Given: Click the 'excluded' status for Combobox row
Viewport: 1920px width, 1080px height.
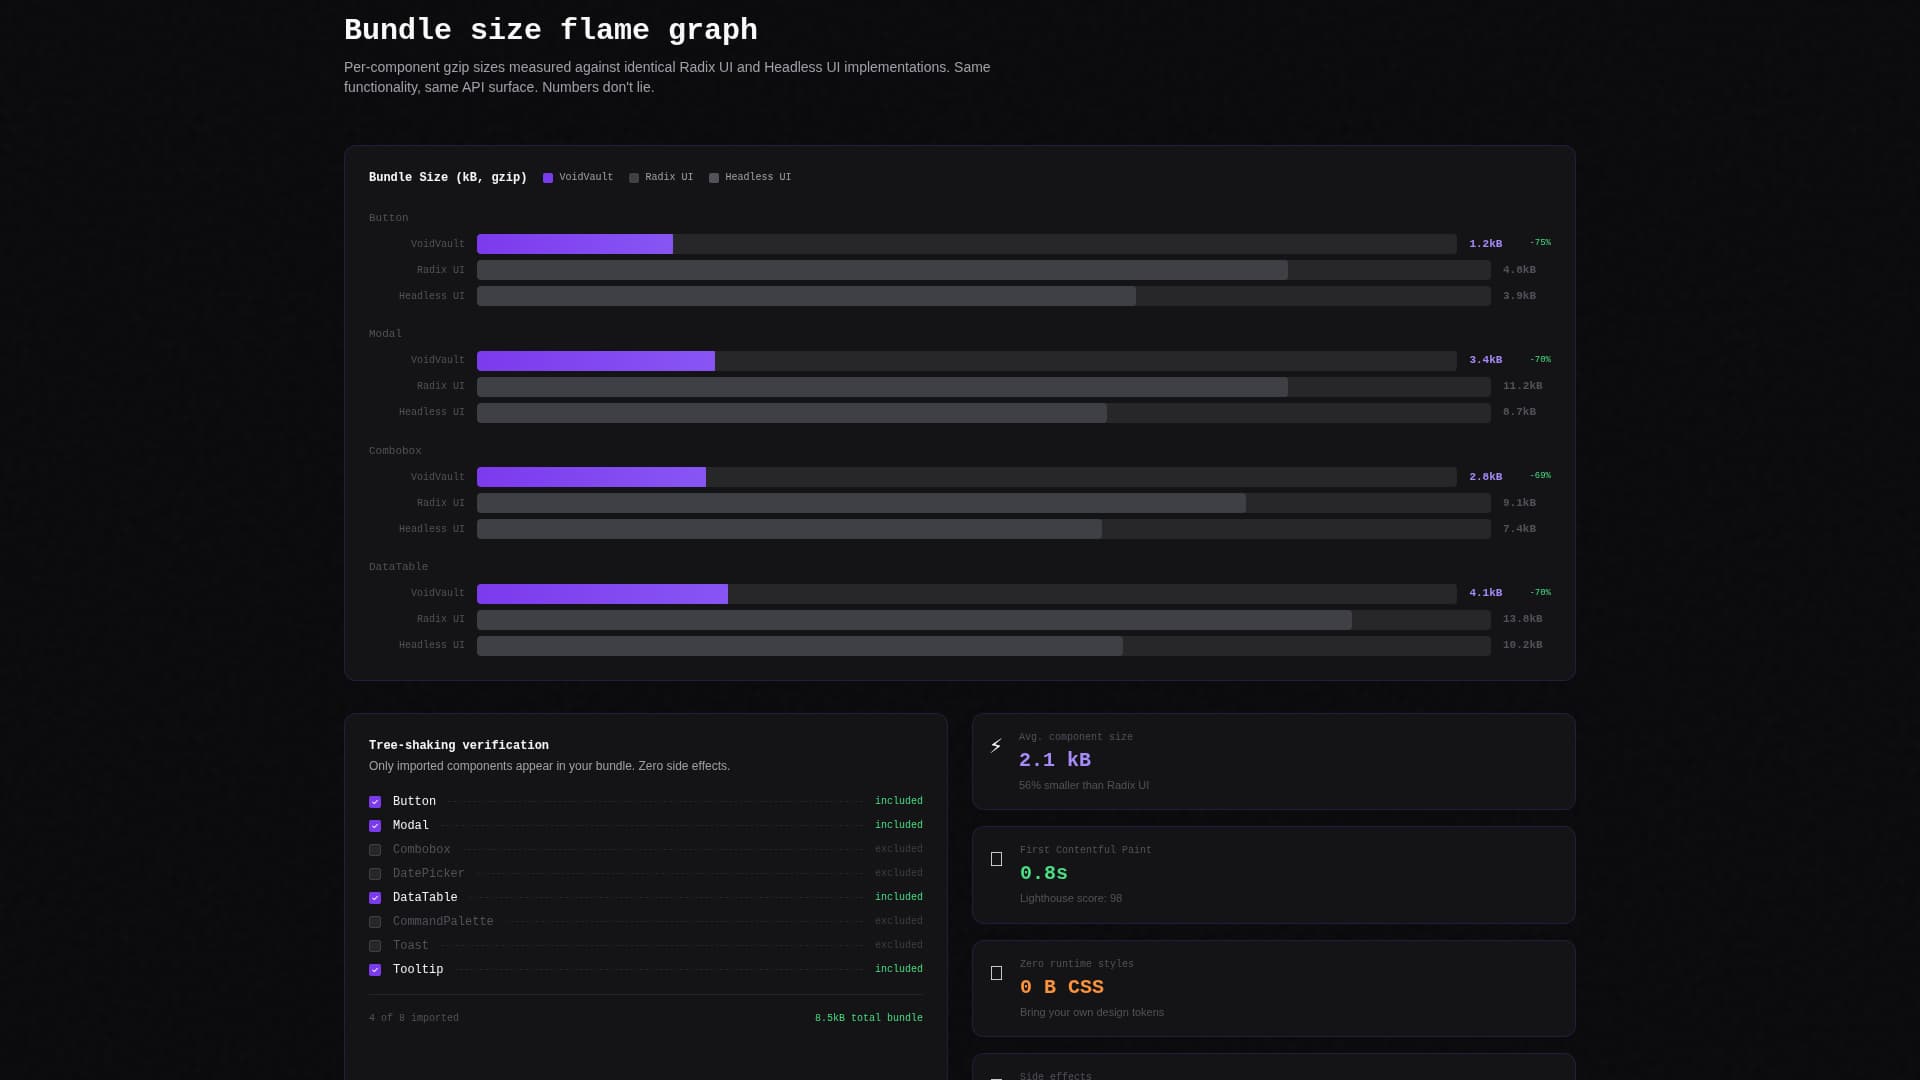Looking at the screenshot, I should pos(899,849).
